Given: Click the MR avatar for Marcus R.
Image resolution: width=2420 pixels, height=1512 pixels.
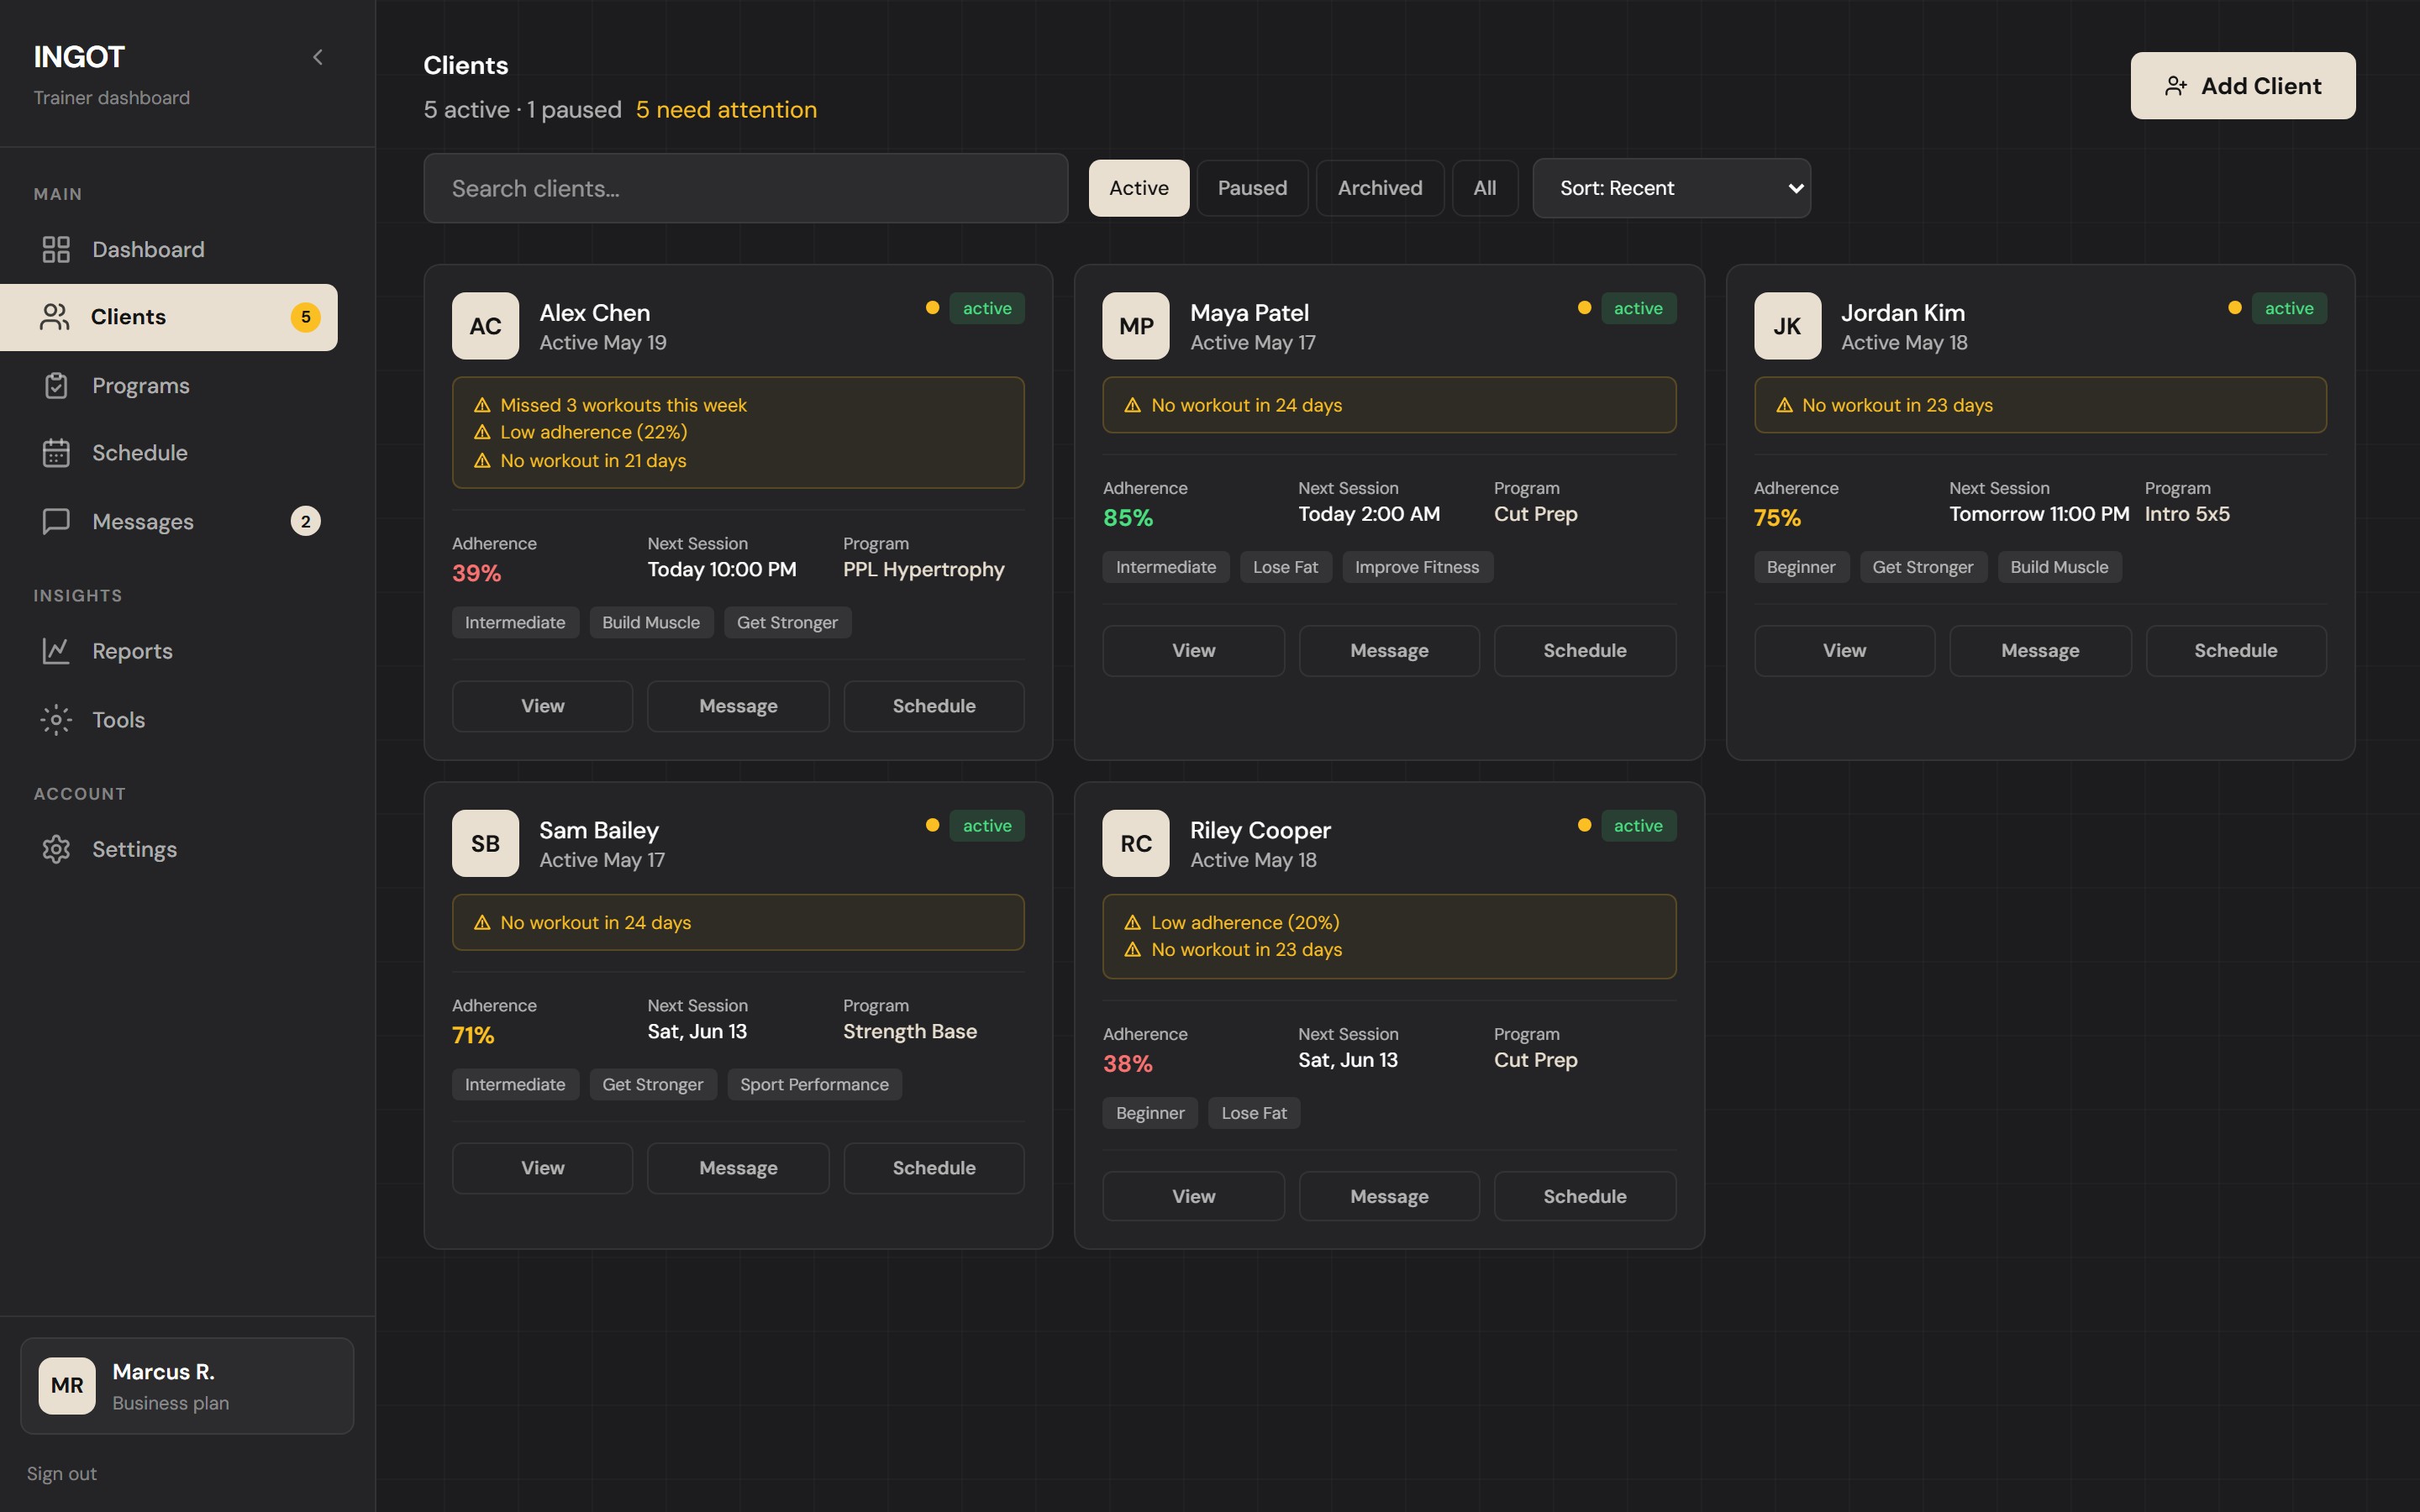Looking at the screenshot, I should pyautogui.click(x=67, y=1385).
